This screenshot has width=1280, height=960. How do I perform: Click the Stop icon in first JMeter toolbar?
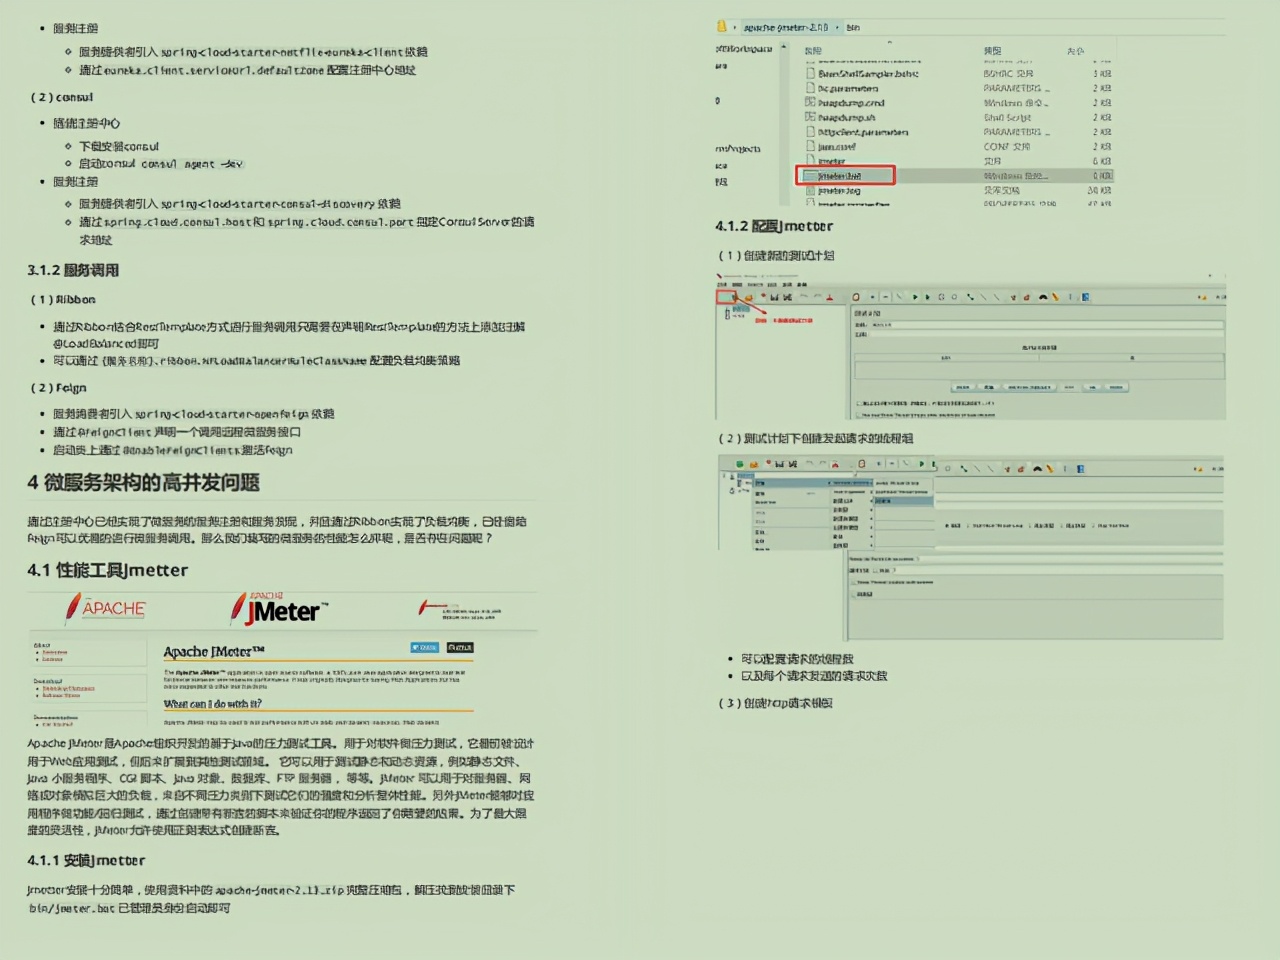tap(941, 297)
